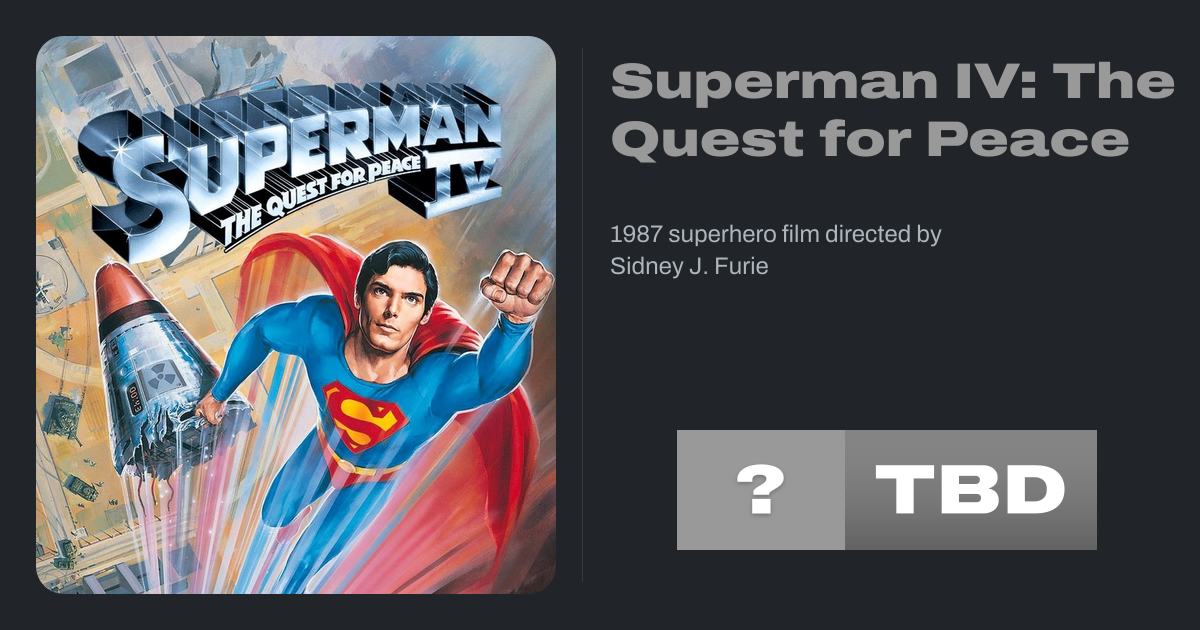
Task: Click the chrome SUPERMAN logo on the poster
Action: point(300,150)
